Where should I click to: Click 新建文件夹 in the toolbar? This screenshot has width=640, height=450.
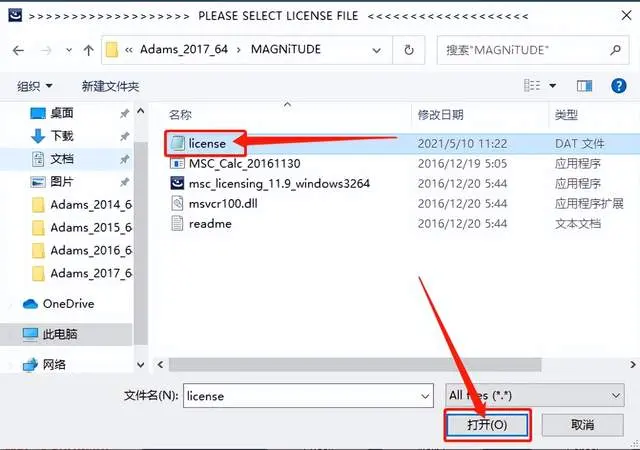click(110, 86)
